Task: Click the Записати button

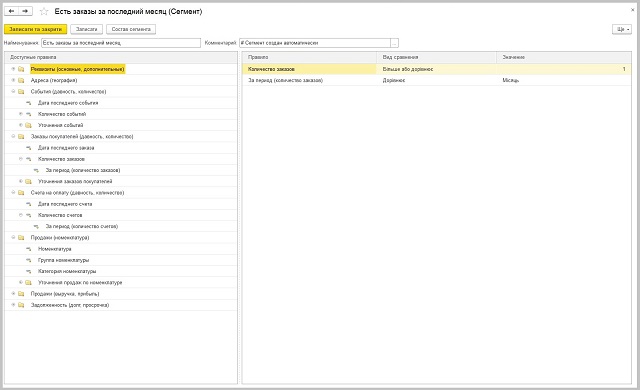Action: pyautogui.click(x=87, y=29)
